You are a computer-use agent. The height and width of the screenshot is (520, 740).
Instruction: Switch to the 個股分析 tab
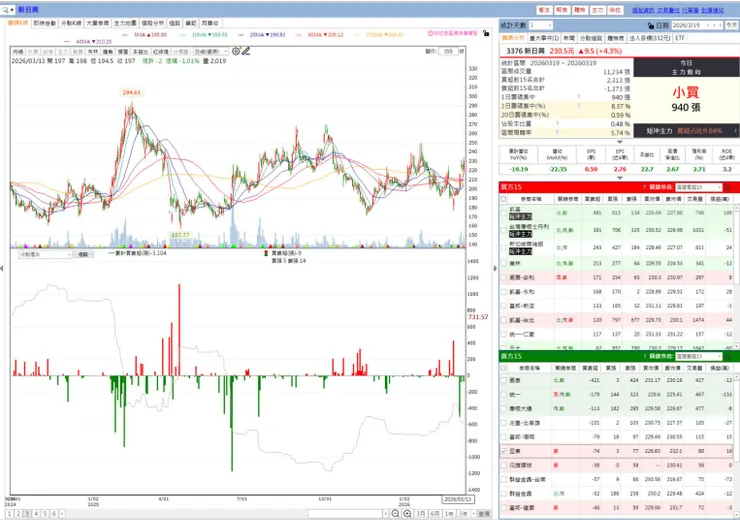click(152, 23)
